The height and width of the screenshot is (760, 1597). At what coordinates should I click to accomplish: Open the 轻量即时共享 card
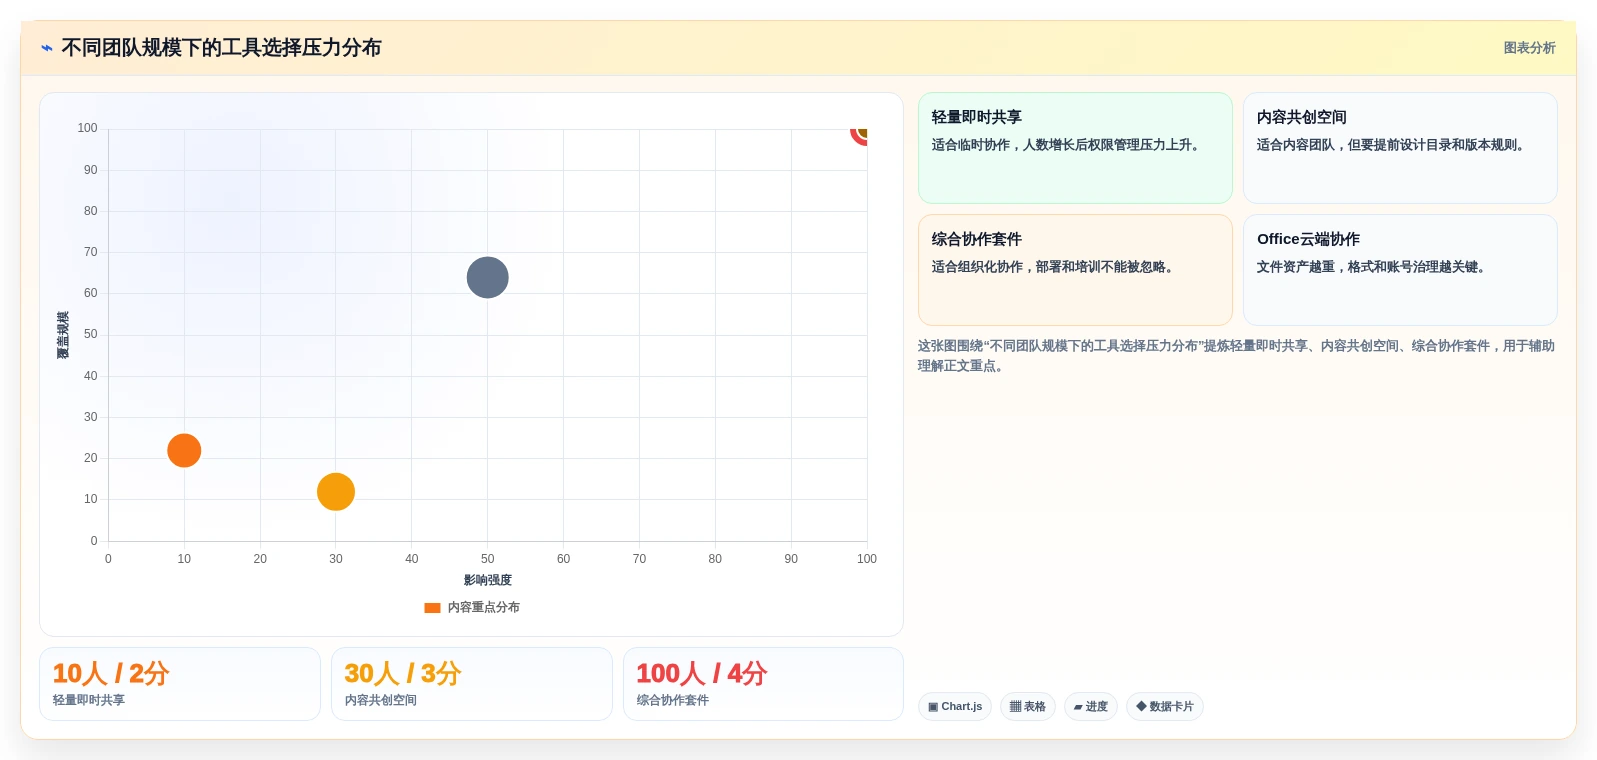click(x=1075, y=148)
